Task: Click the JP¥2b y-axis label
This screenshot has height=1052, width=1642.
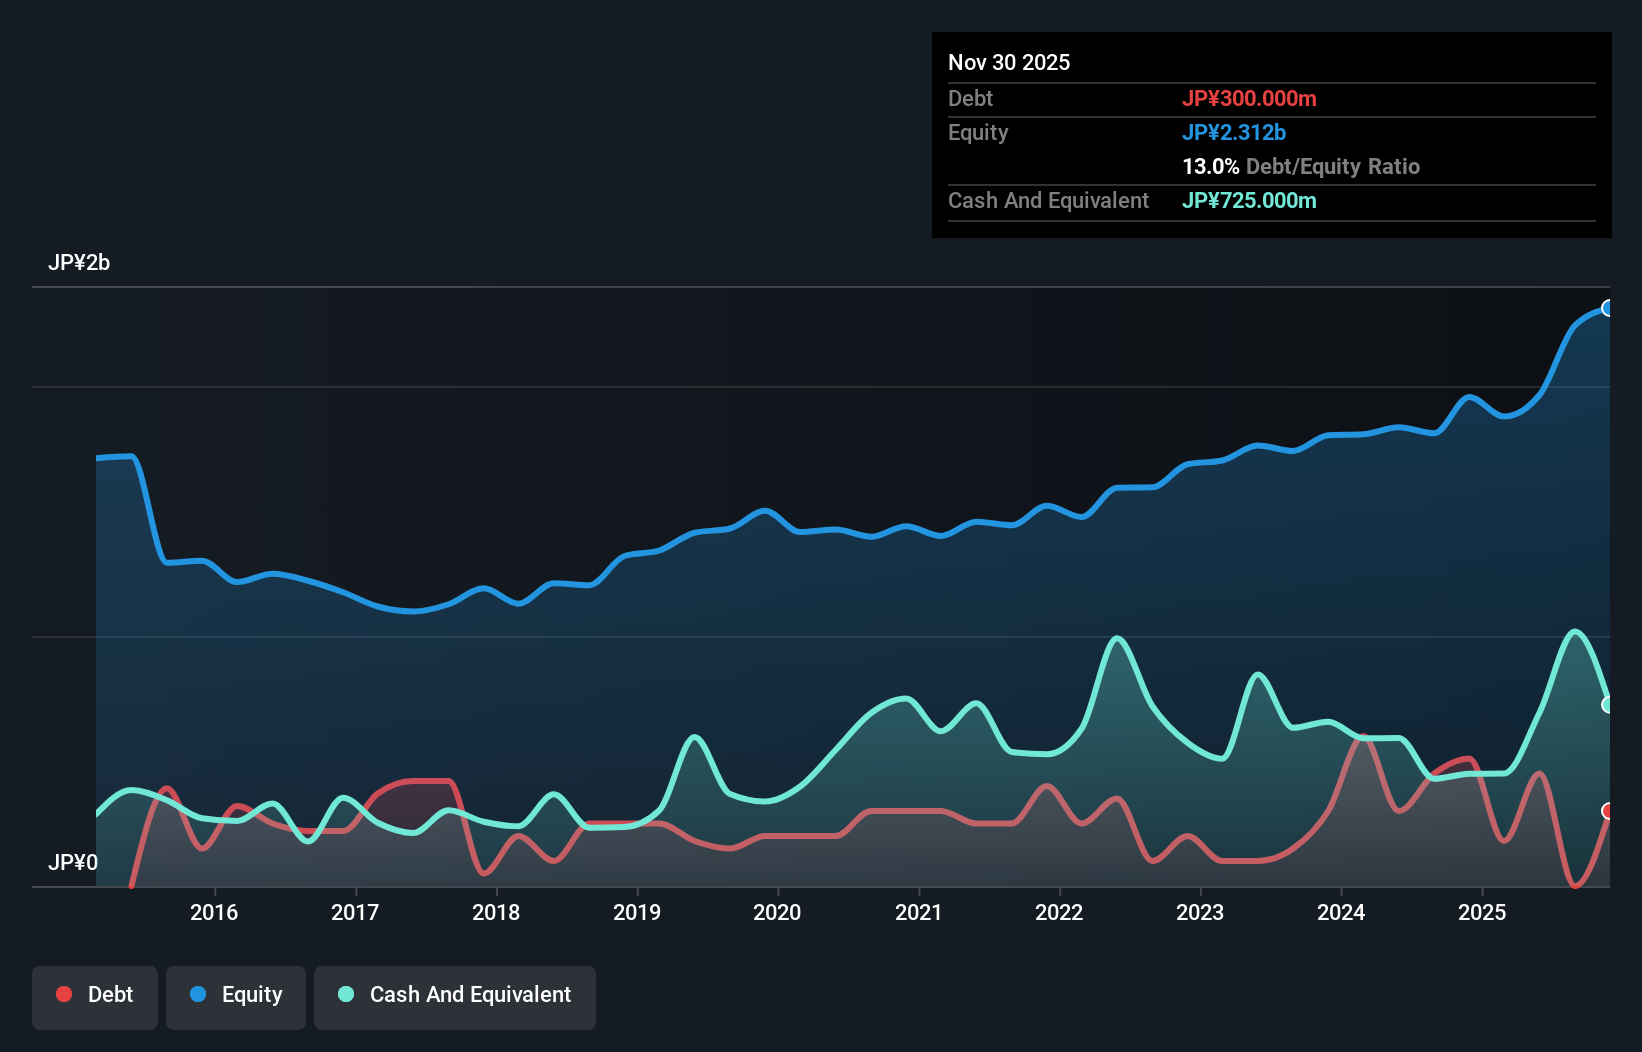Action: tap(79, 262)
